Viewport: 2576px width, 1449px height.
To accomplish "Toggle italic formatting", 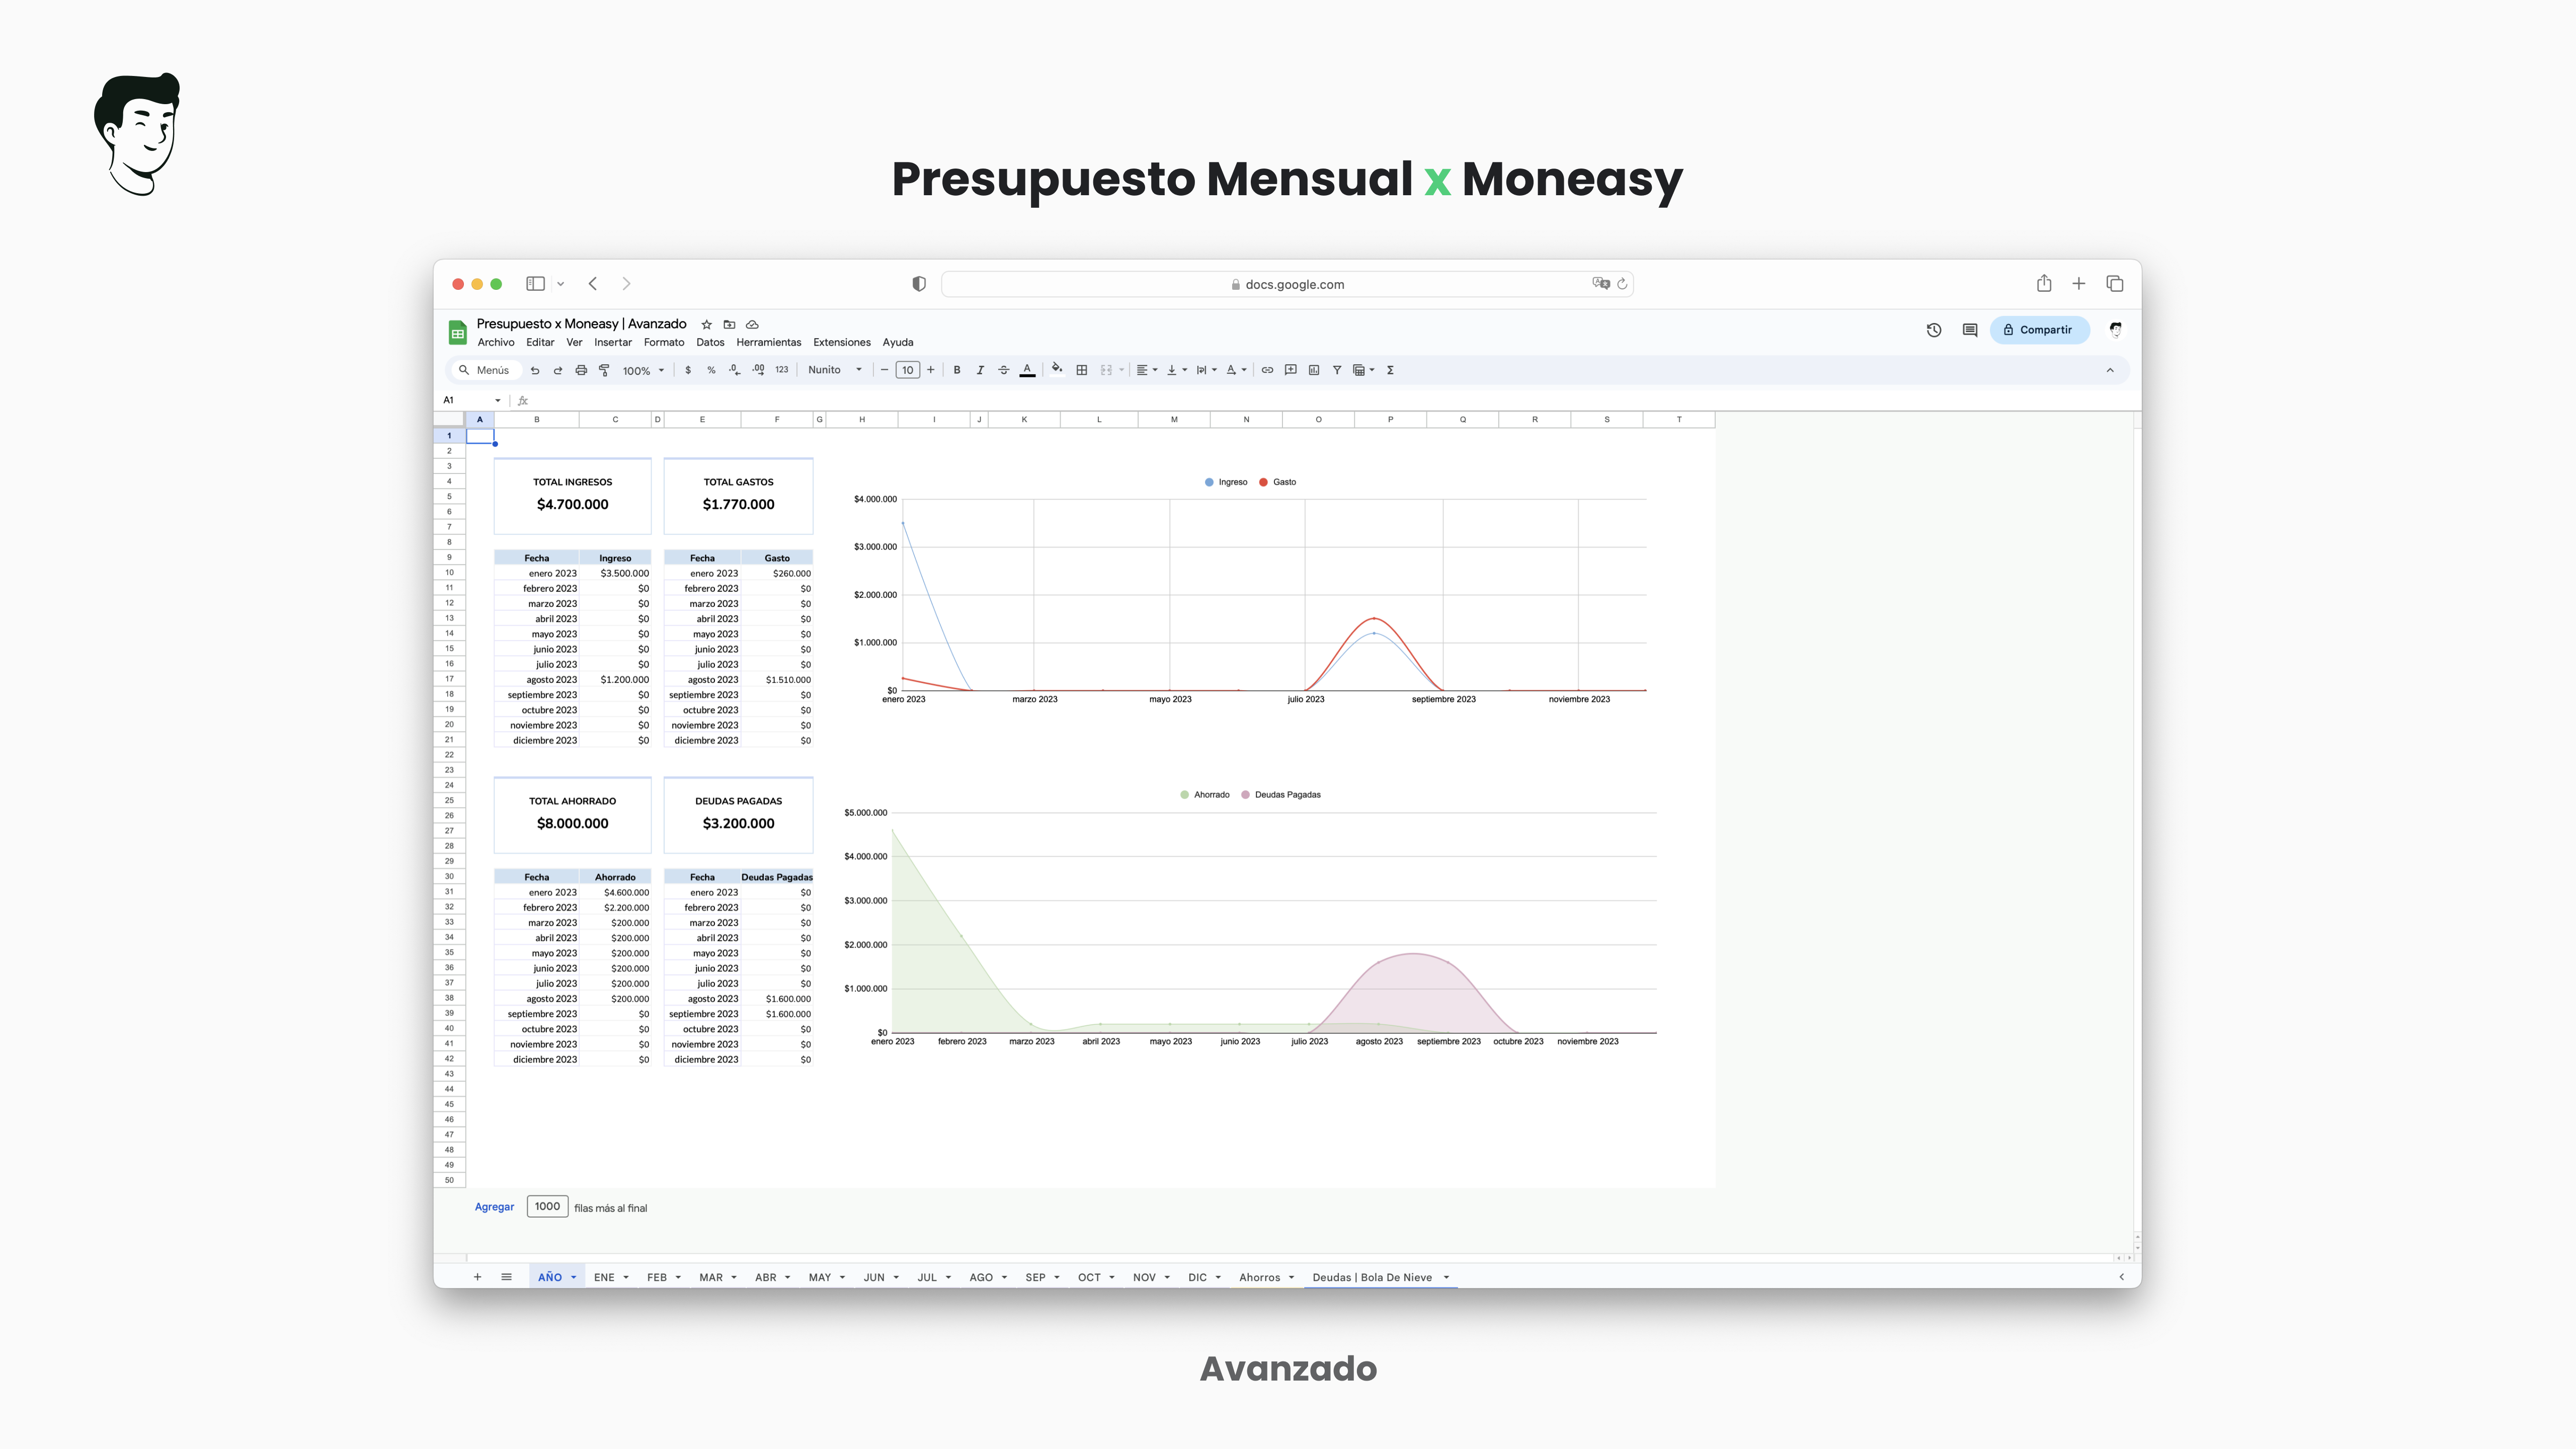I will pyautogui.click(x=980, y=370).
